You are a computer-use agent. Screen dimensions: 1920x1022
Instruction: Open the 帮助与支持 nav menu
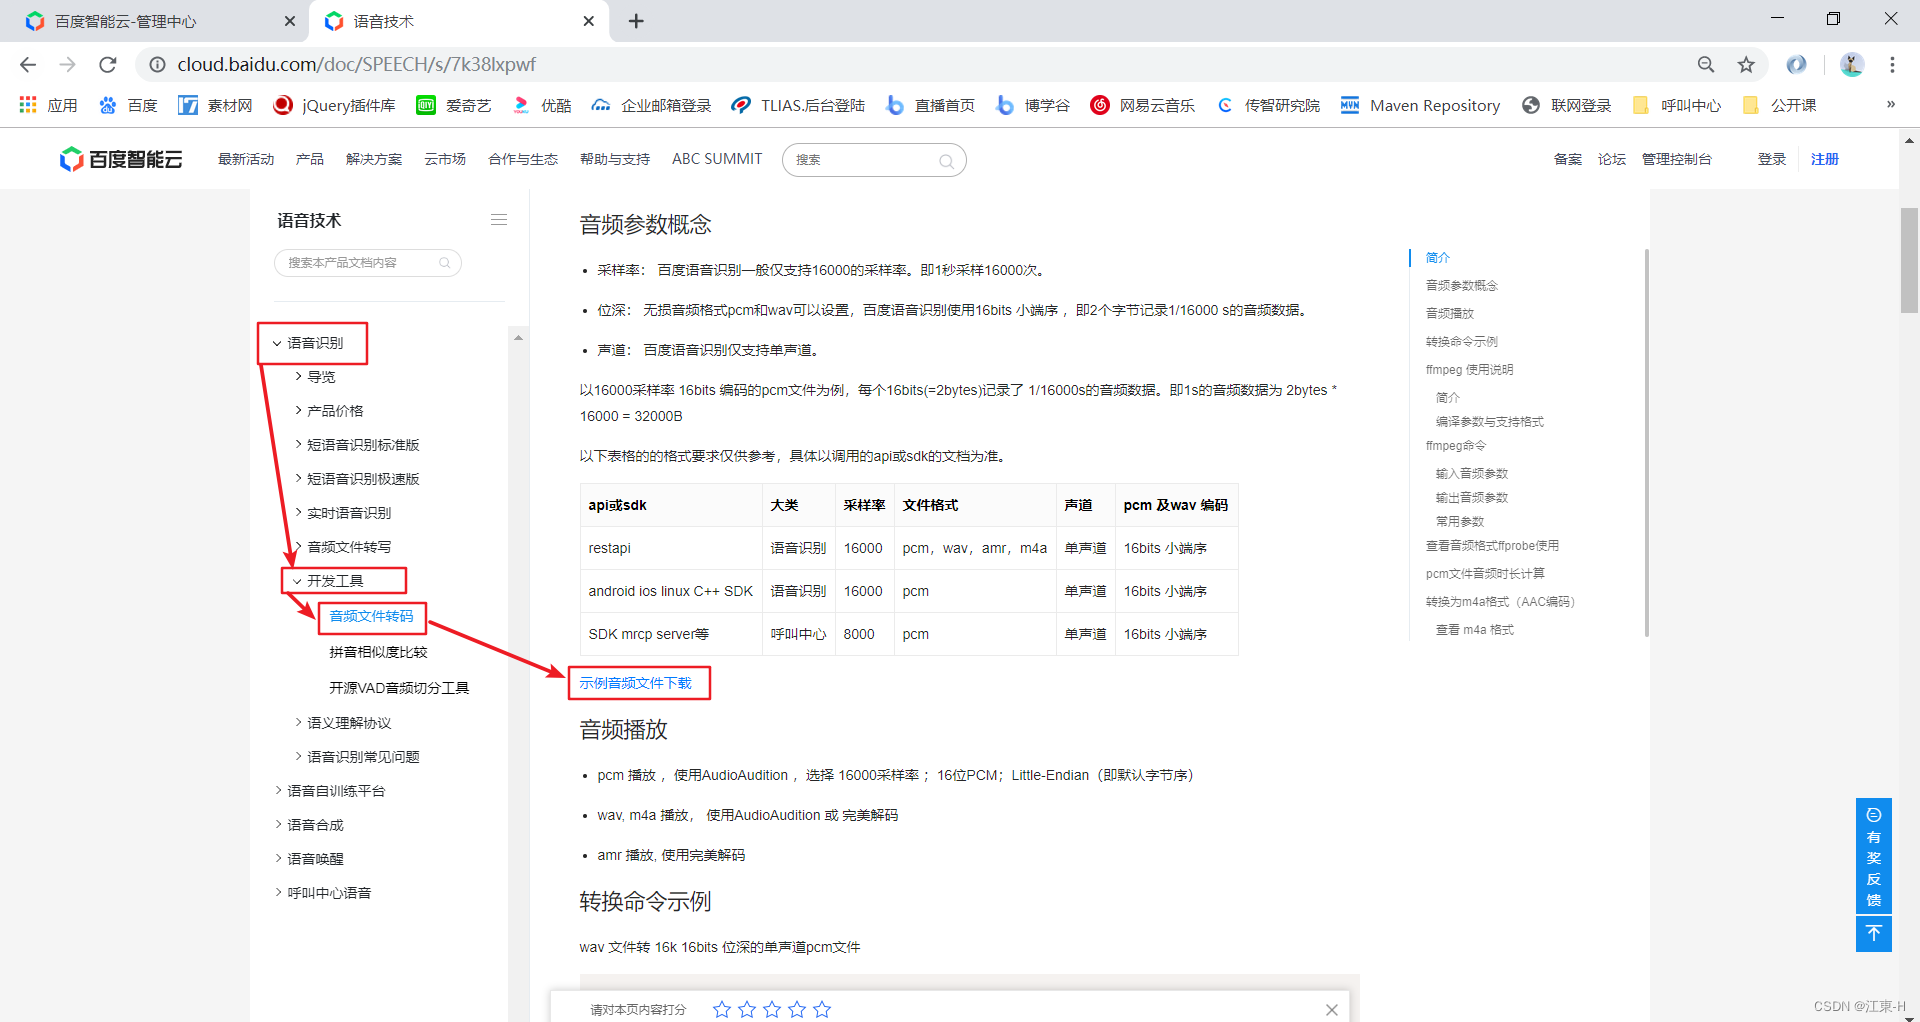tap(615, 159)
